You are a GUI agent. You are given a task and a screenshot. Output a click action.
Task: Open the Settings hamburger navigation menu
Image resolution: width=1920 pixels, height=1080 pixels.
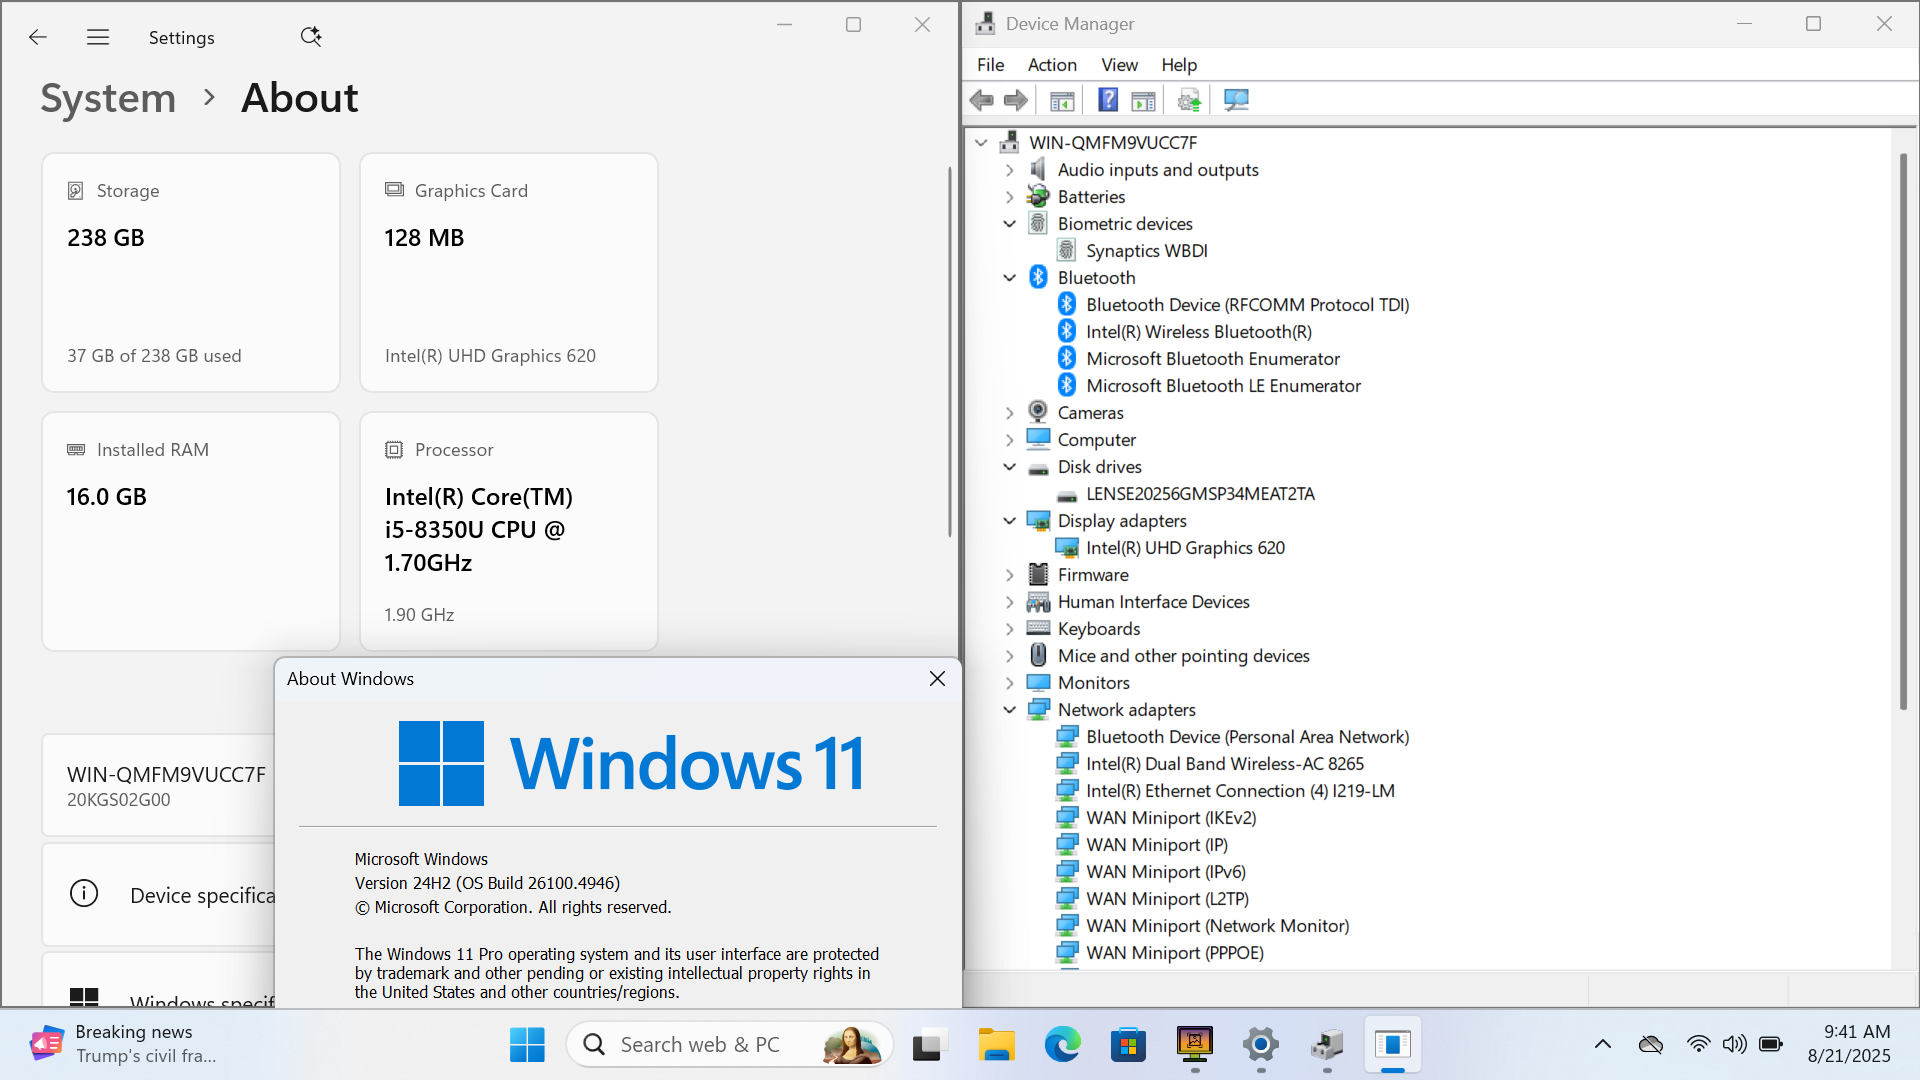point(98,37)
